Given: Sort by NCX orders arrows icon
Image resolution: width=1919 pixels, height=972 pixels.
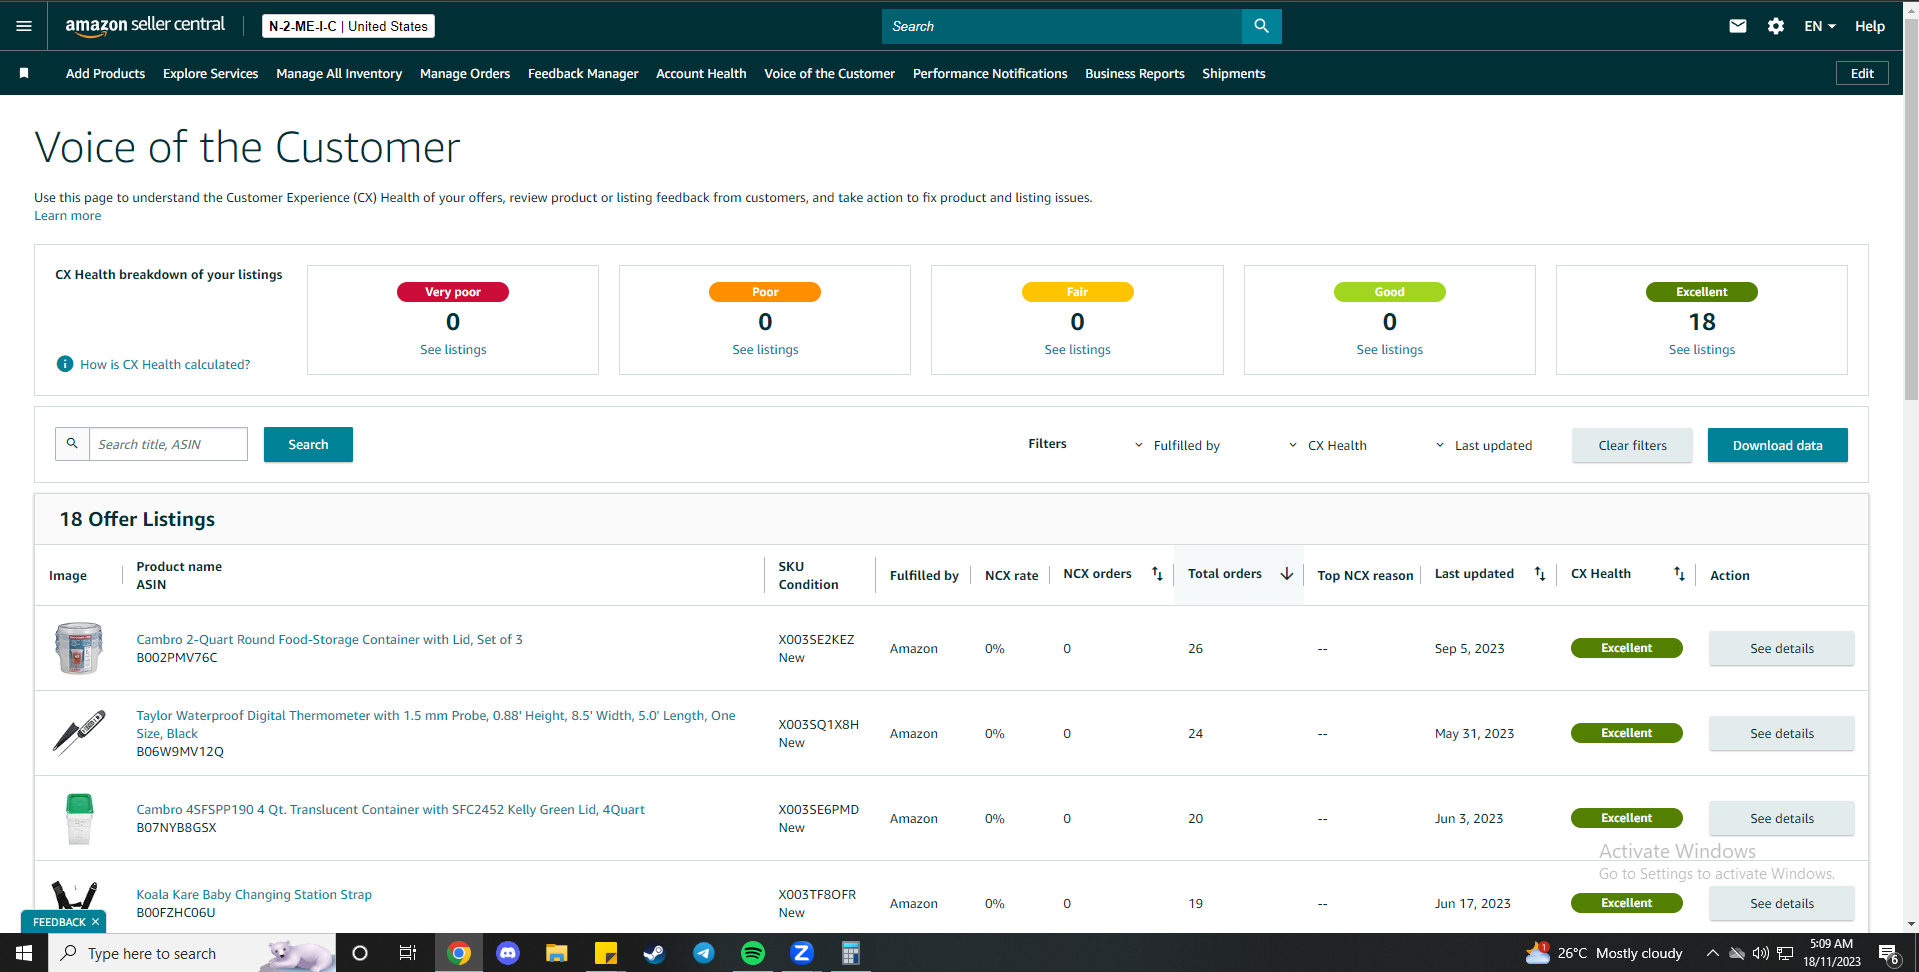Looking at the screenshot, I should (1157, 574).
